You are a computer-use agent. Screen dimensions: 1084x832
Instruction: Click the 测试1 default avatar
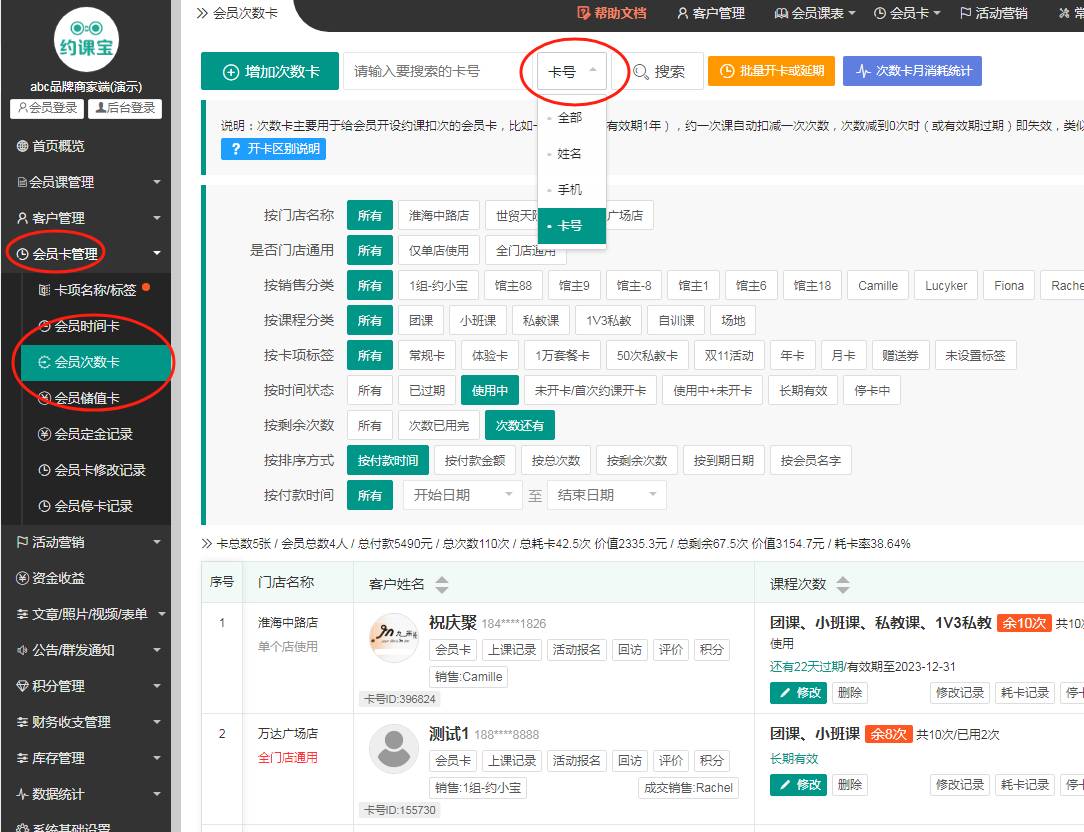(x=393, y=748)
